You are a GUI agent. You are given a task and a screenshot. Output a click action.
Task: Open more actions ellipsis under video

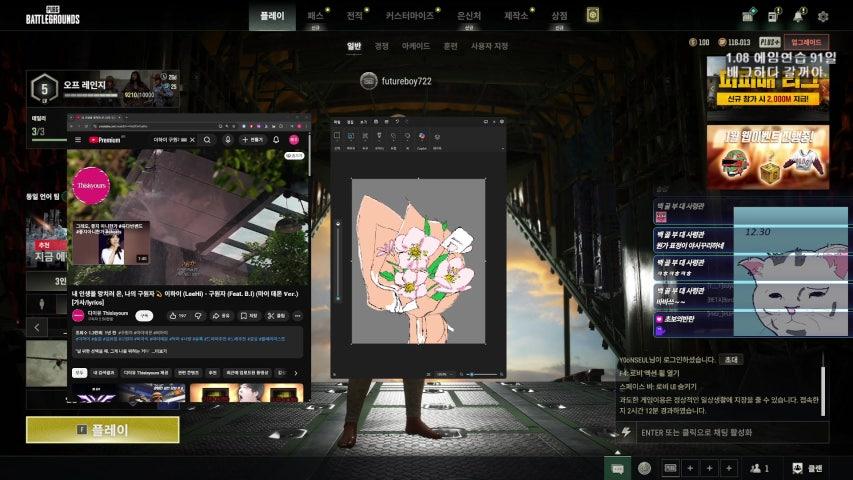click(x=298, y=316)
